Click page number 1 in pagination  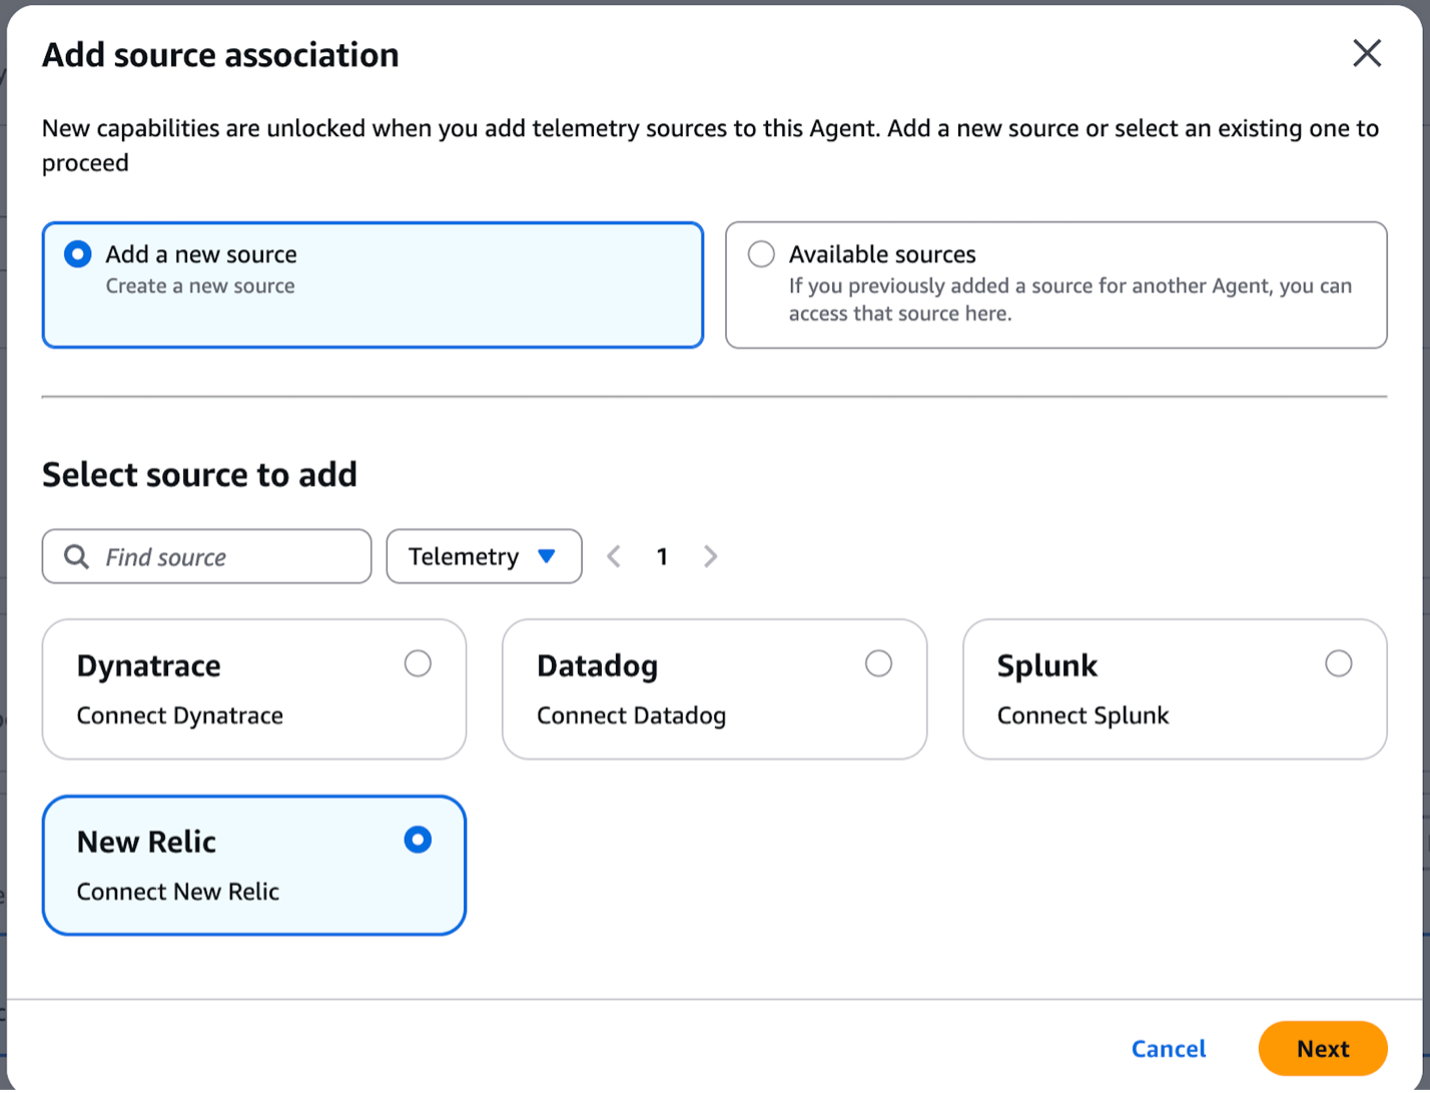(x=662, y=556)
